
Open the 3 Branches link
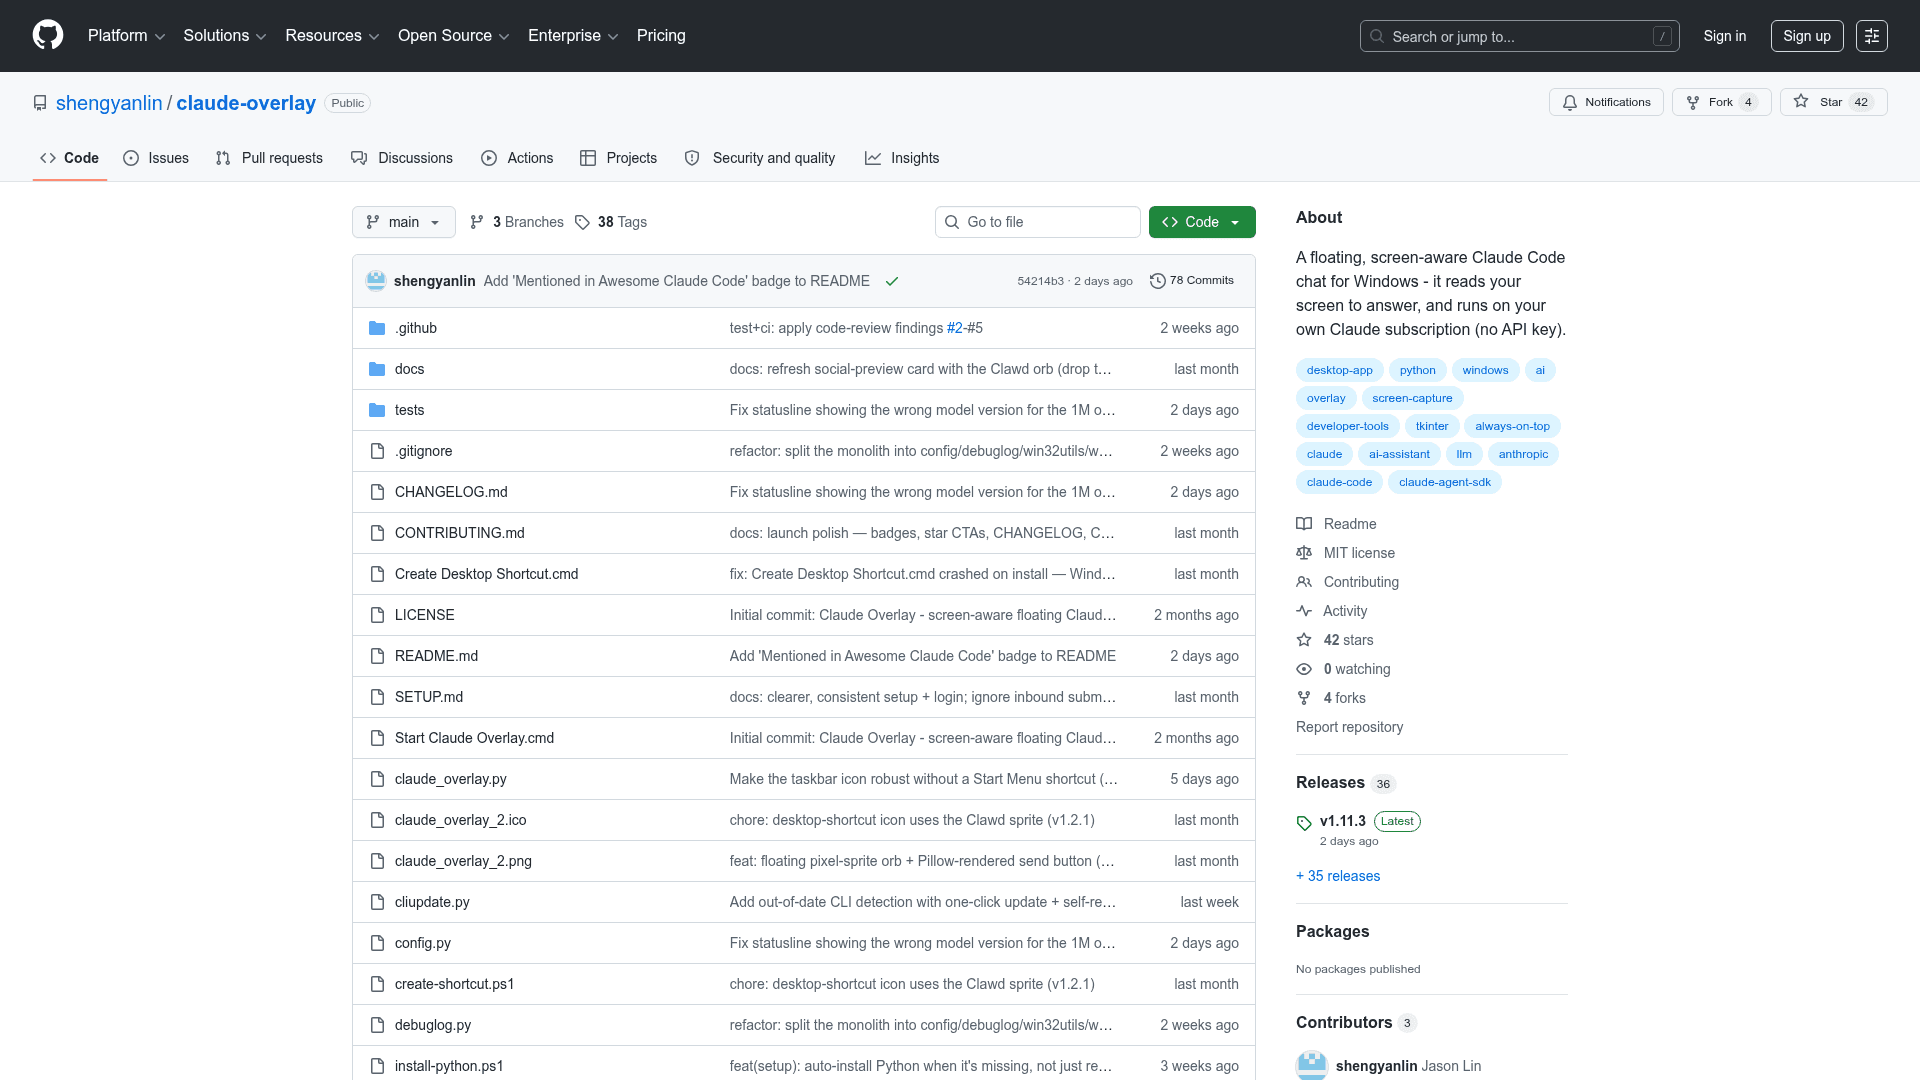pos(517,222)
